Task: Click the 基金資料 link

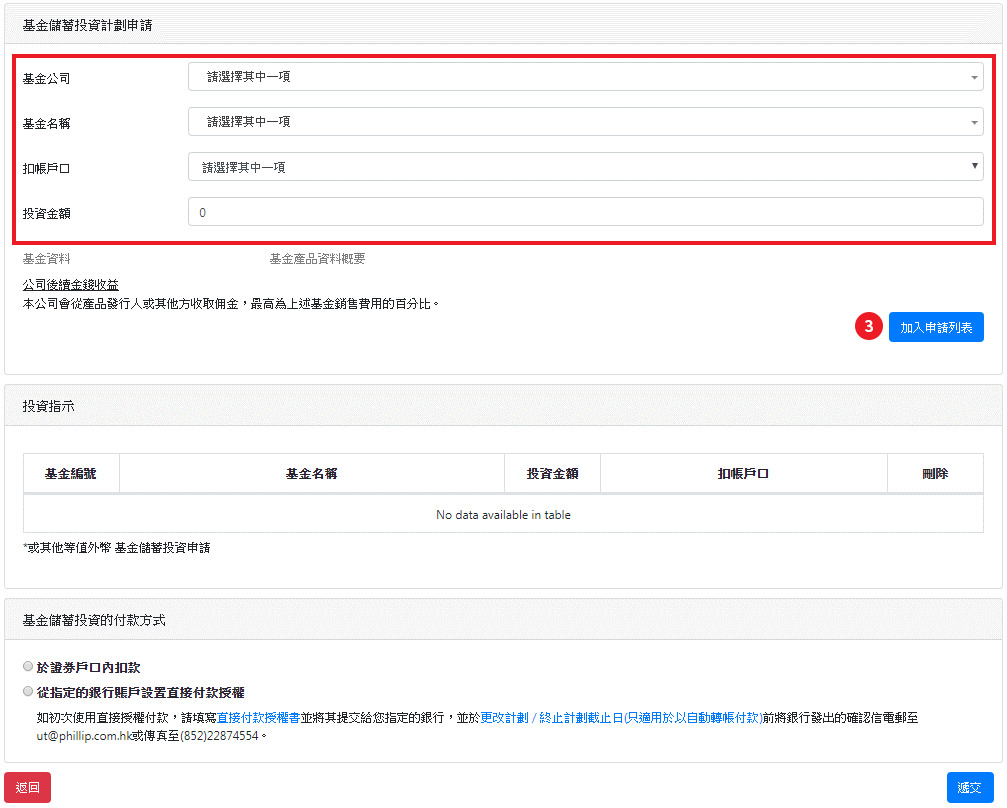Action: pos(47,259)
